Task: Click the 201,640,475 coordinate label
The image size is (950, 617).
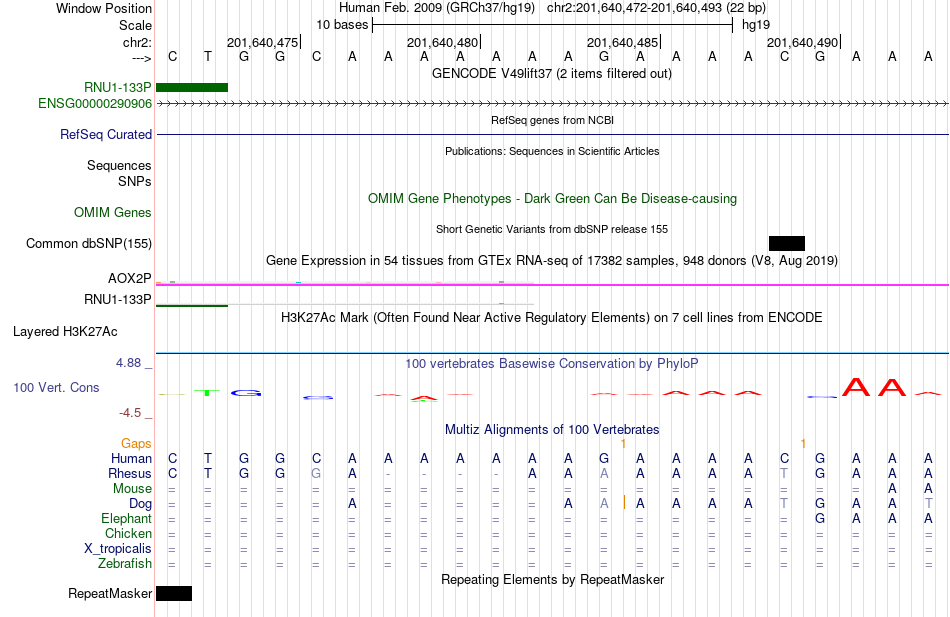Action: (x=263, y=42)
